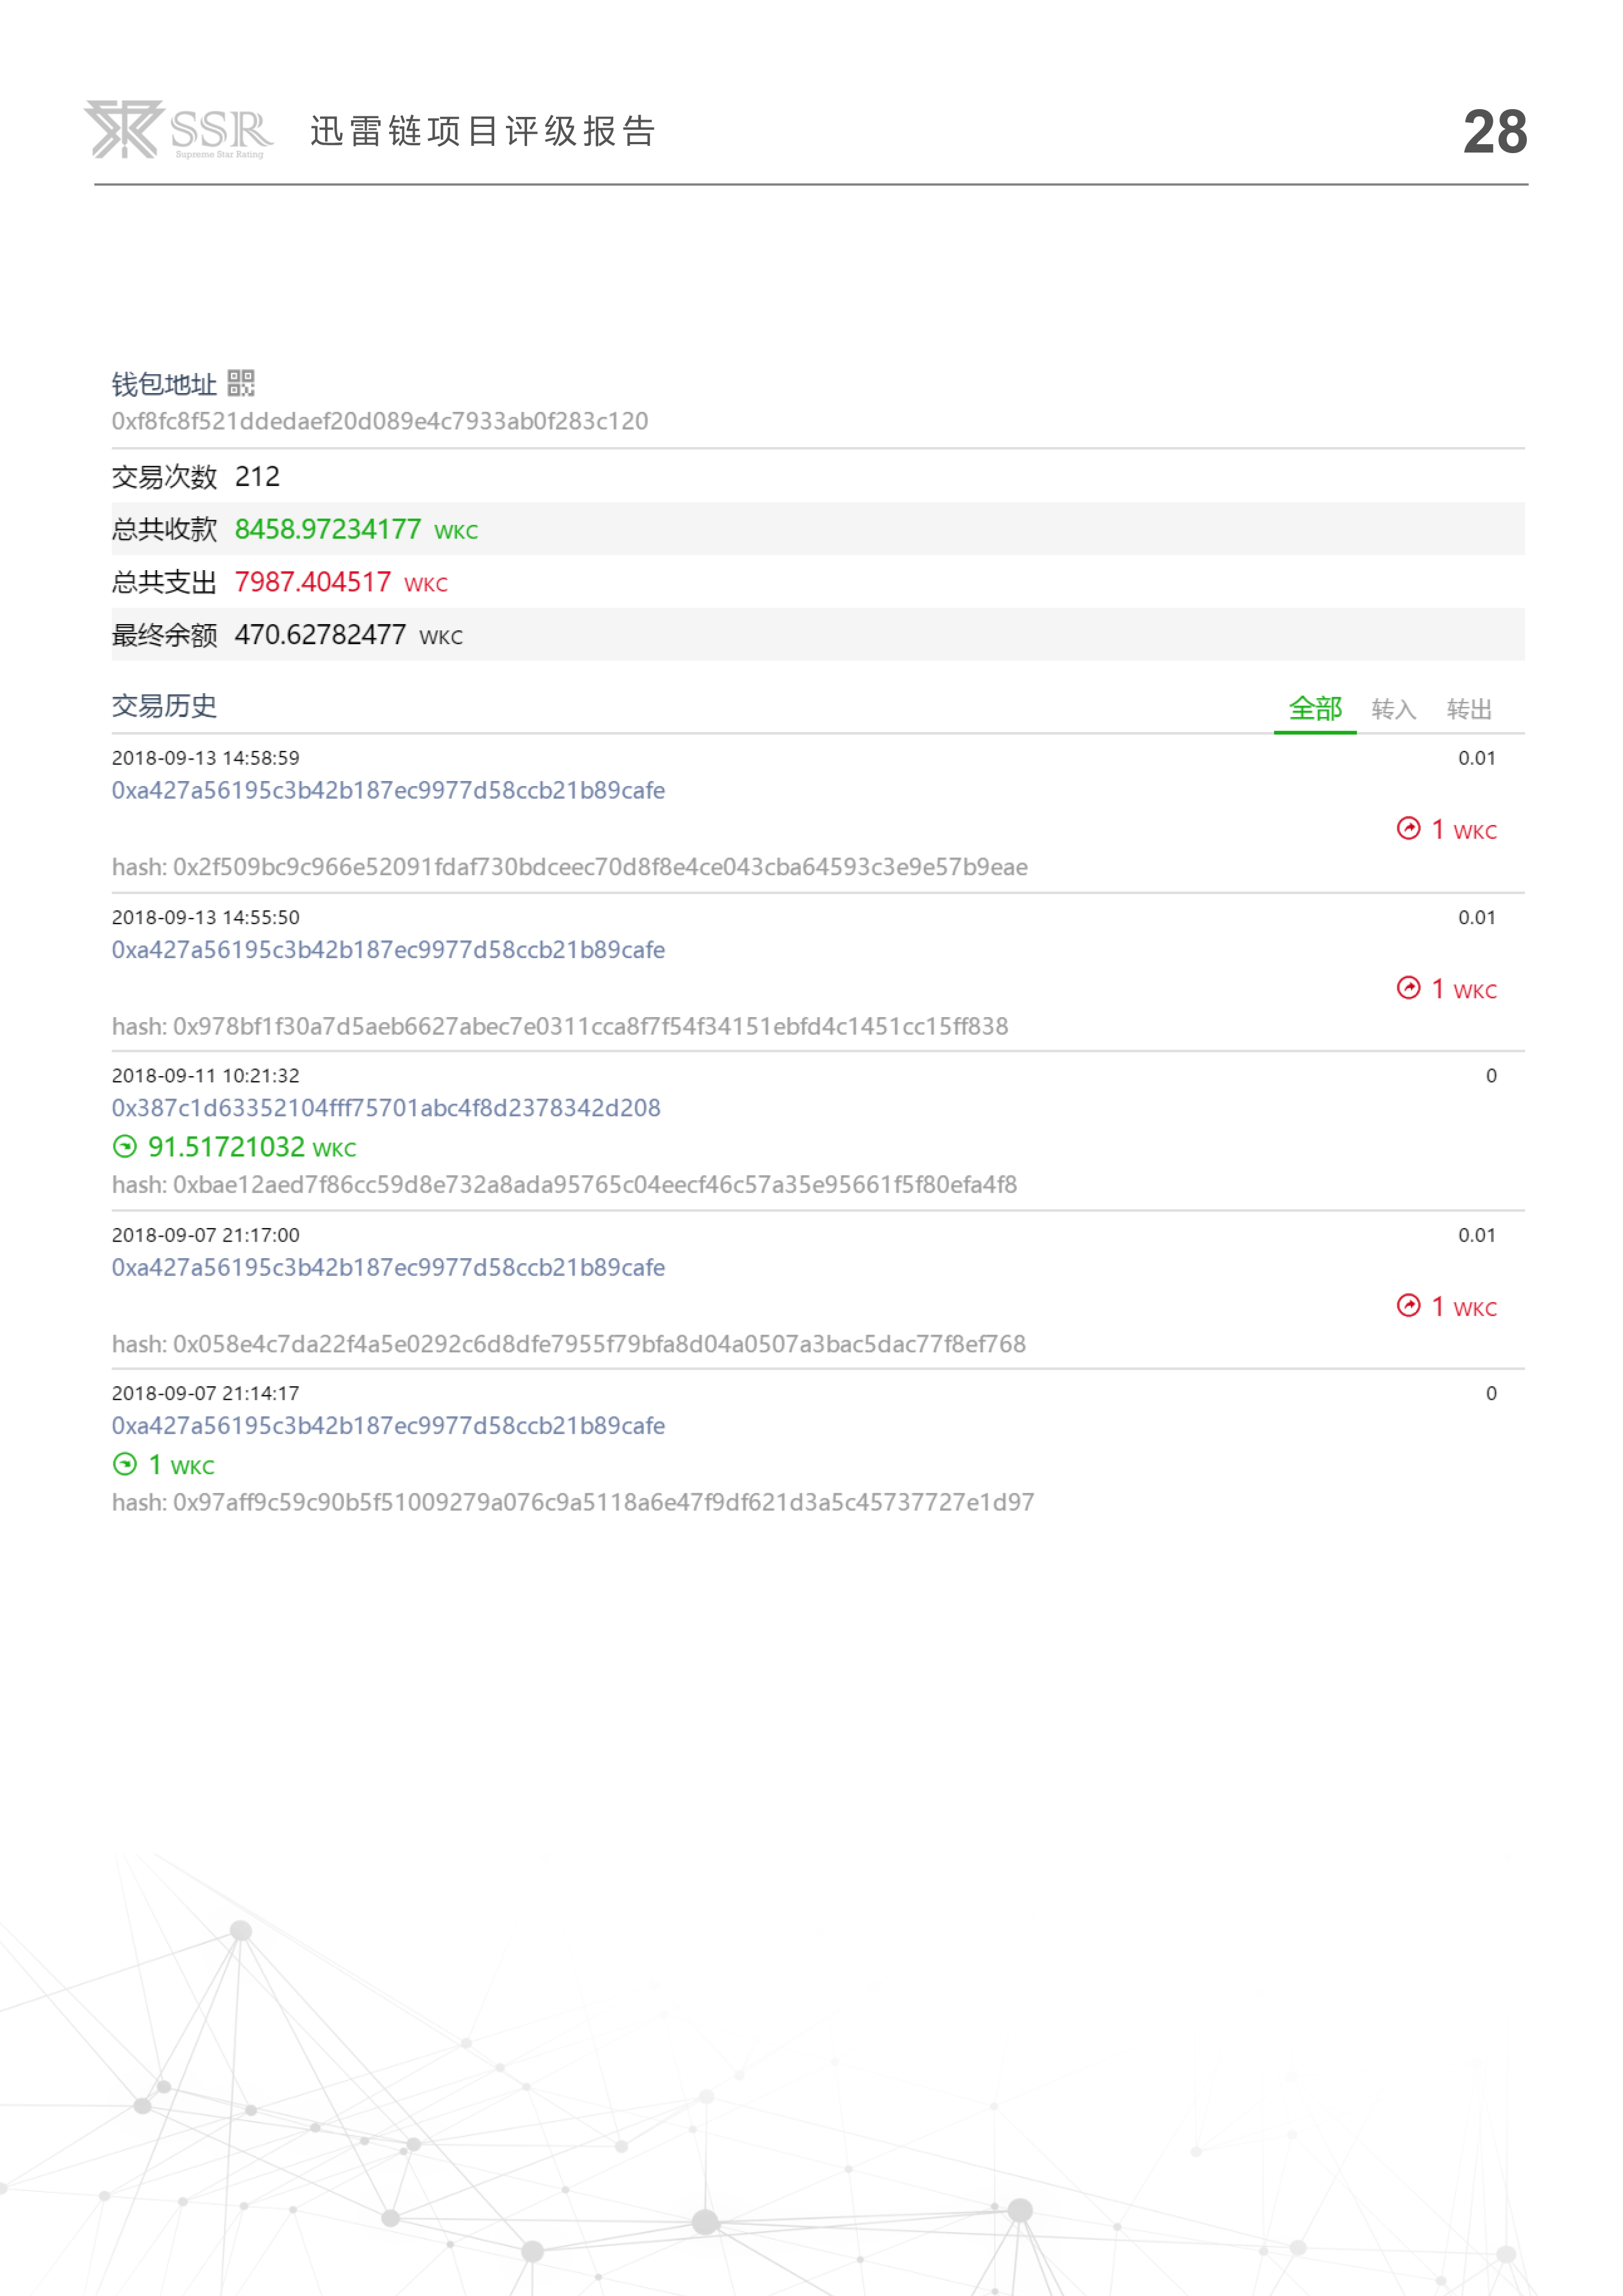Click the green incoming icon in the 21:14:17 transaction
Screen dimensions: 1623x2296
[125, 1465]
